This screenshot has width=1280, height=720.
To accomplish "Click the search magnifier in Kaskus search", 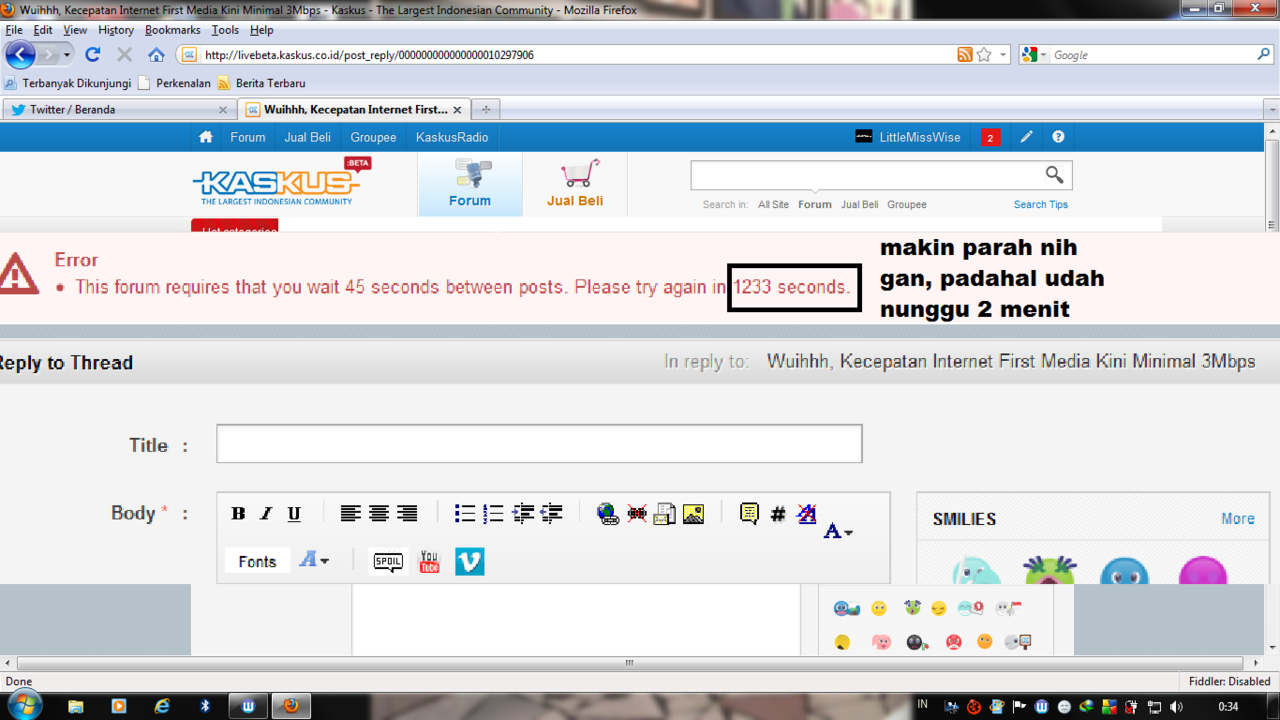I will coord(1054,175).
